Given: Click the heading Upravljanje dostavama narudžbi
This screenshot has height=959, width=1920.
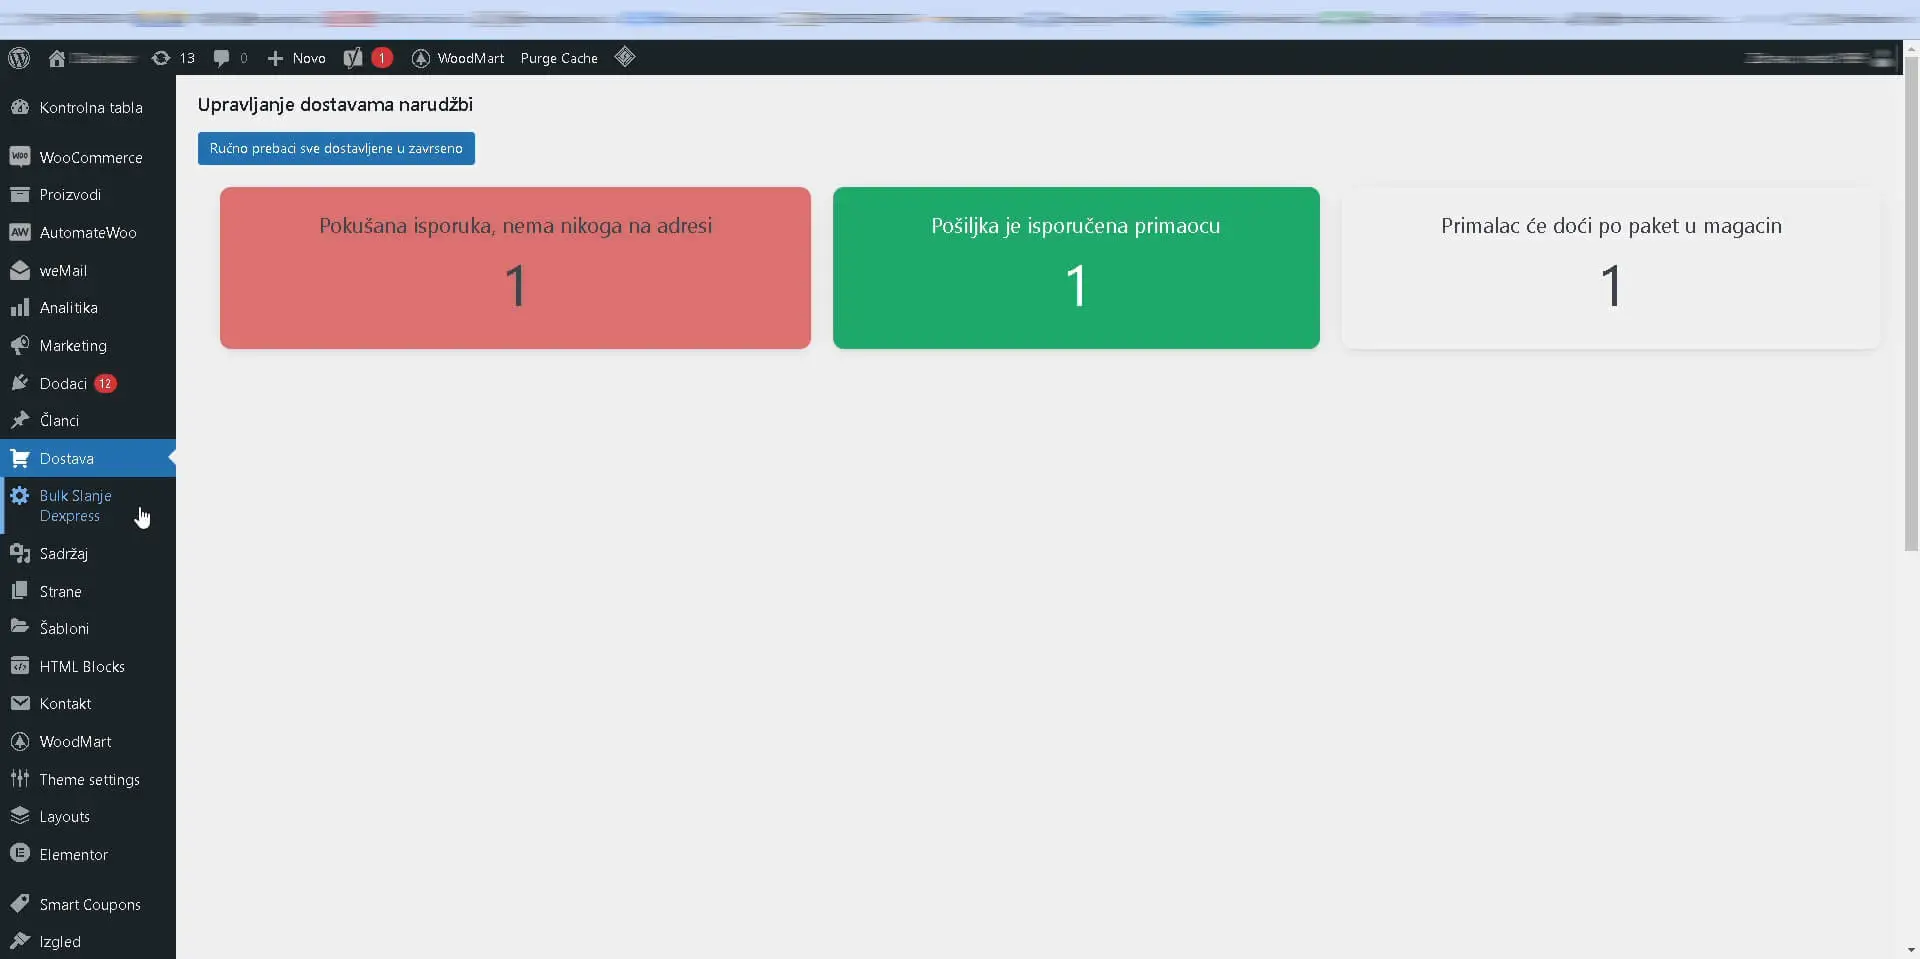Looking at the screenshot, I should click(x=335, y=104).
